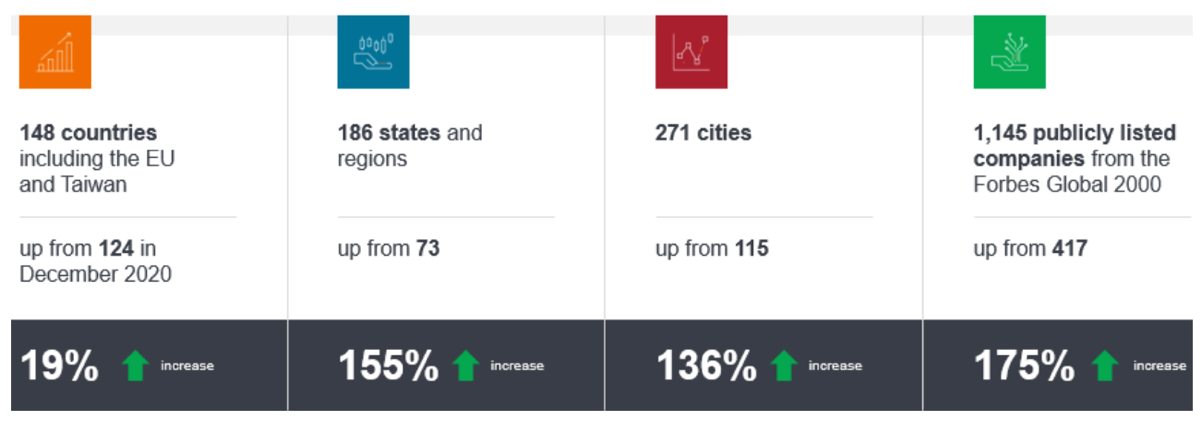This screenshot has height=421, width=1202.
Task: Click the 175% increase figure
Action: point(1025,366)
